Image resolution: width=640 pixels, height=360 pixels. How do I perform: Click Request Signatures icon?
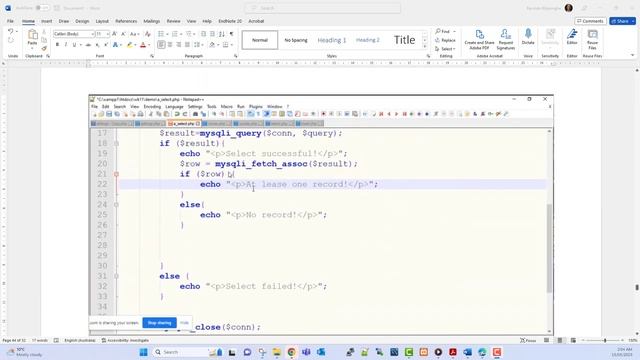pos(505,39)
